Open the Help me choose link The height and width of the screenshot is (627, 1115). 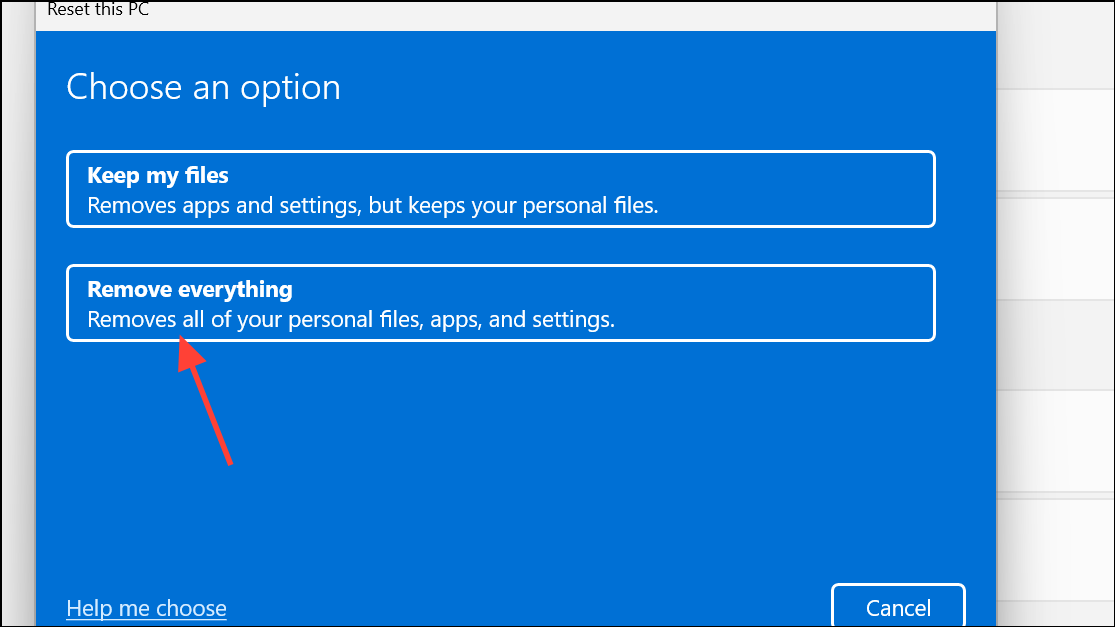(x=146, y=609)
